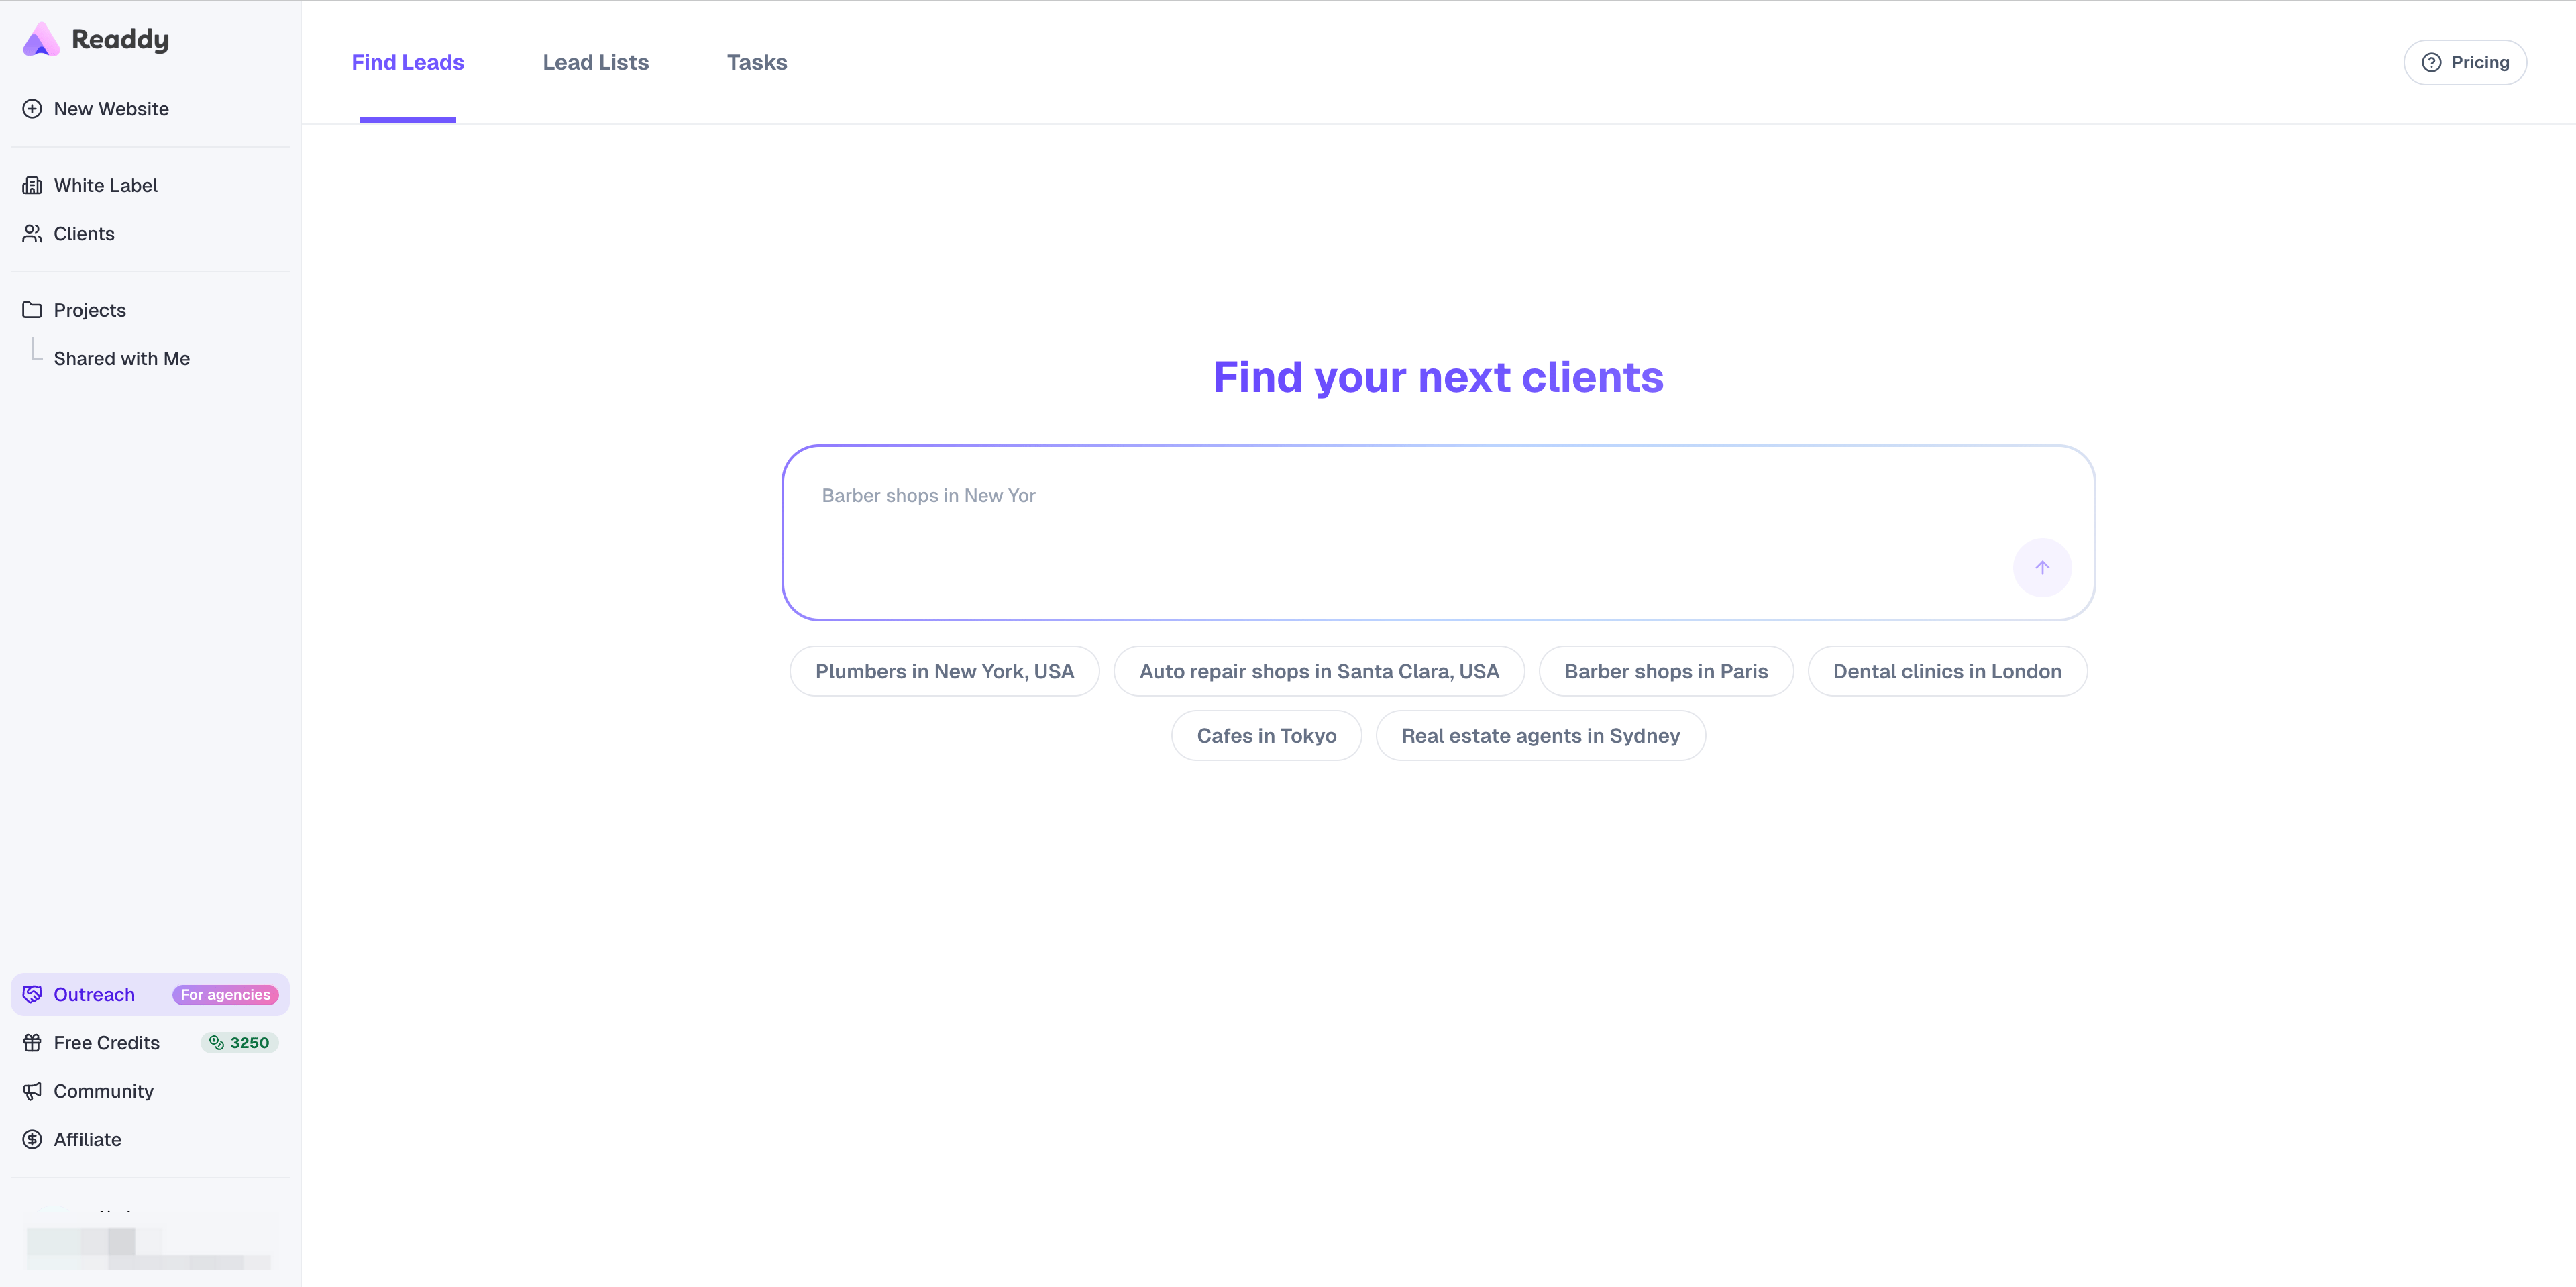Click the 'Readdy' brand name text
The image size is (2576, 1287).
click(x=120, y=40)
